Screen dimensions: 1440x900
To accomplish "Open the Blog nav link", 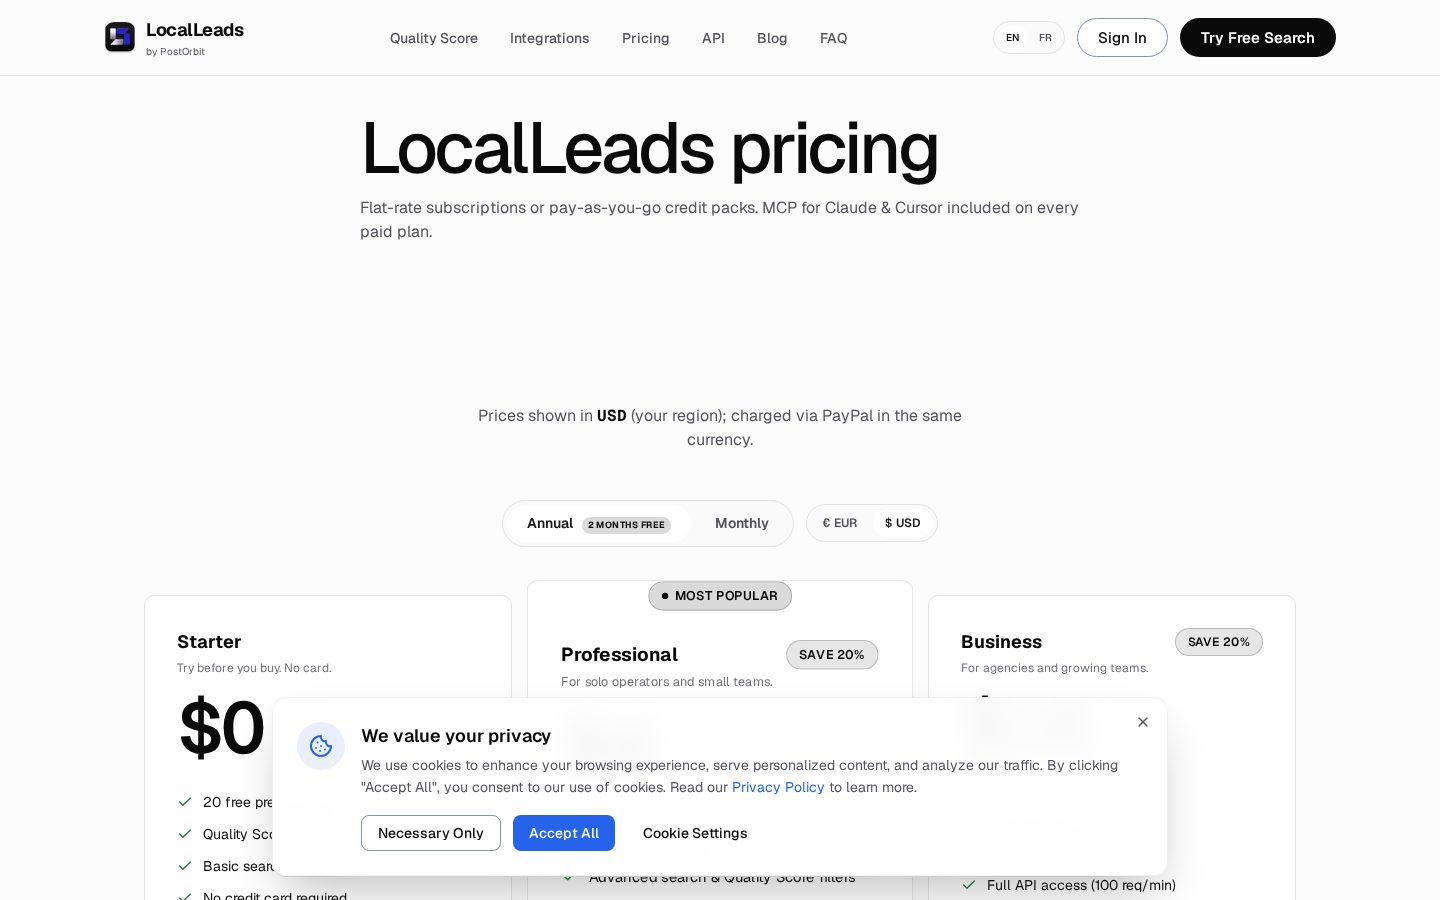I will 772,38.
